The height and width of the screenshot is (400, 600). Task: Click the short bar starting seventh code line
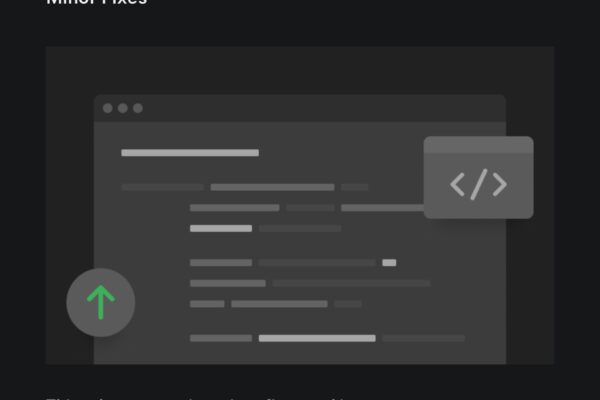[207, 304]
